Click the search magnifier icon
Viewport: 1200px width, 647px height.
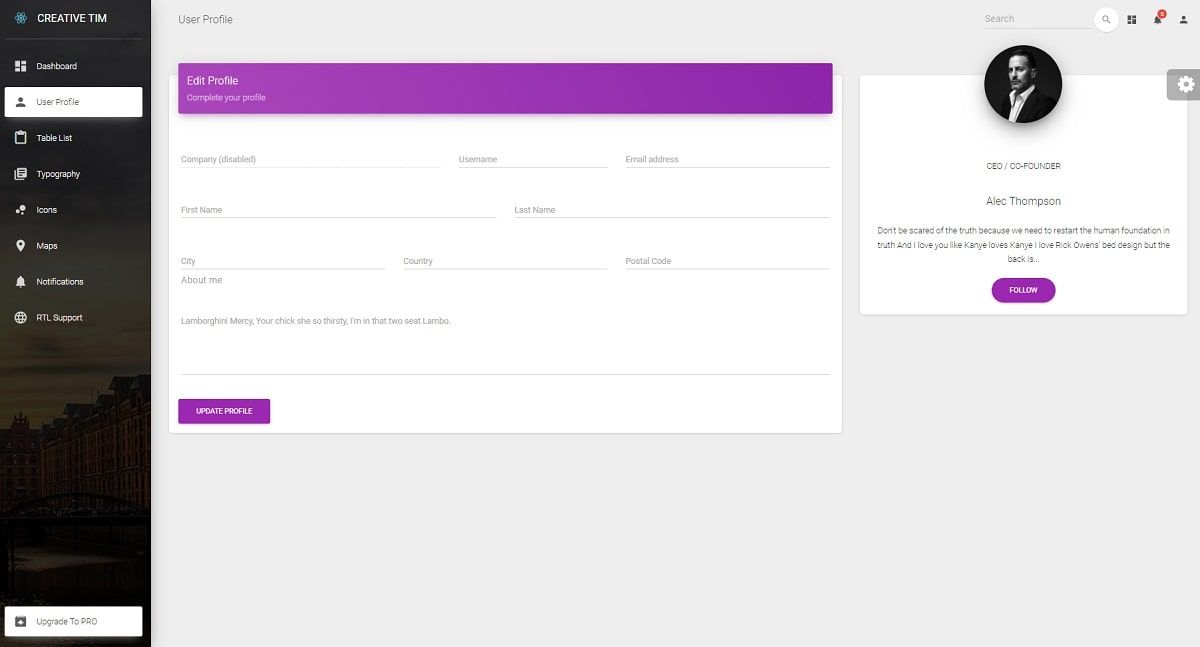1105,19
